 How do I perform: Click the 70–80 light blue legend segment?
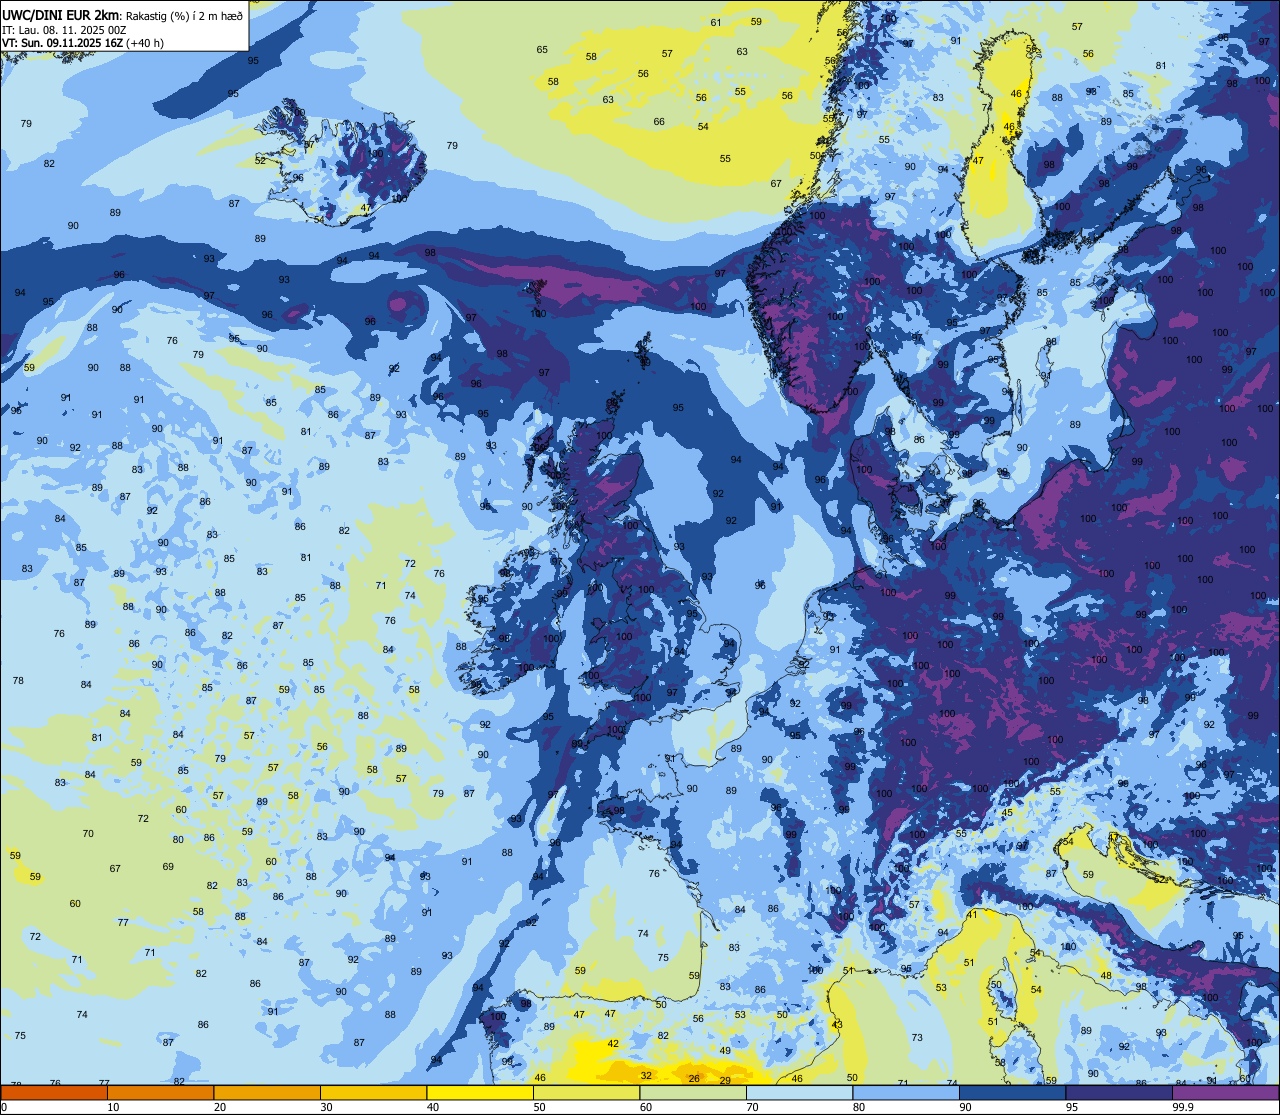point(799,1092)
